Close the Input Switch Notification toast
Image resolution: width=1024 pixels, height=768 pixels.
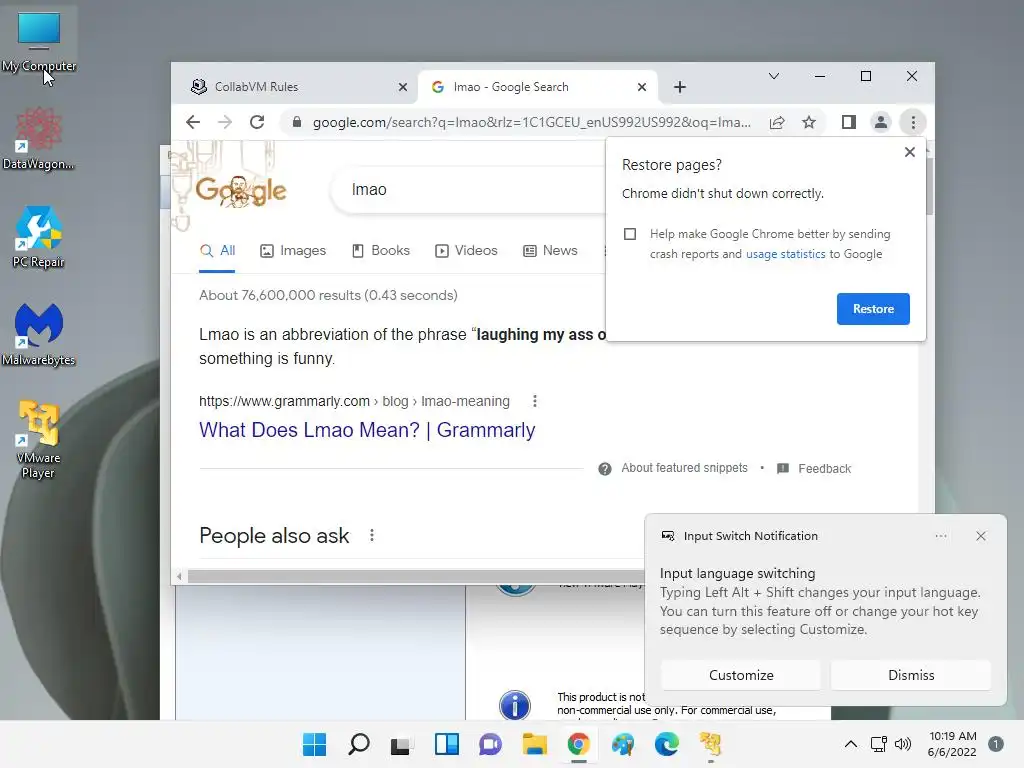(981, 536)
